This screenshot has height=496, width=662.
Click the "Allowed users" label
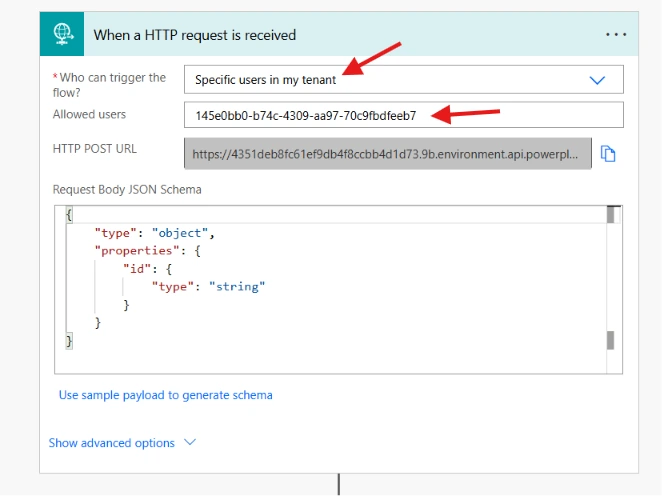[89, 114]
